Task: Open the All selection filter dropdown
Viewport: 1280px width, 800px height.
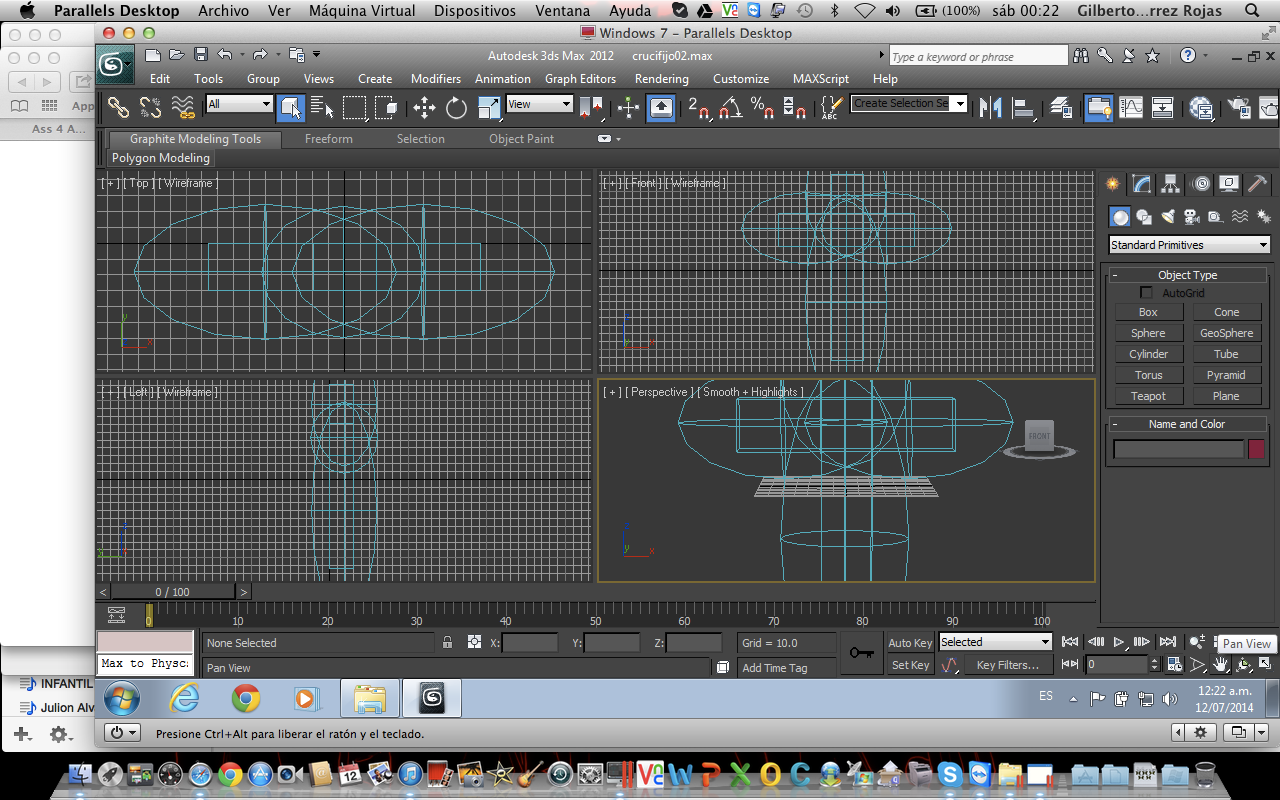Action: tap(239, 104)
